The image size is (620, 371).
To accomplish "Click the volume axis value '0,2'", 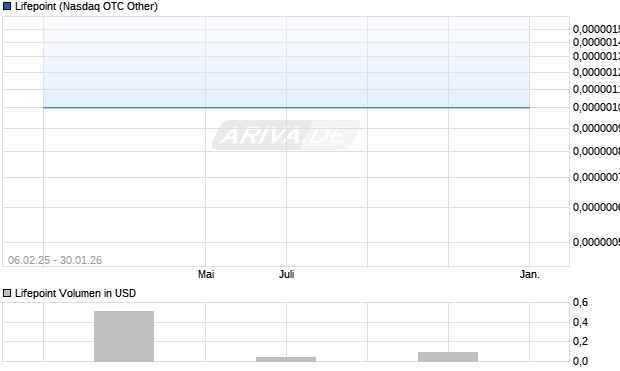I will (580, 341).
